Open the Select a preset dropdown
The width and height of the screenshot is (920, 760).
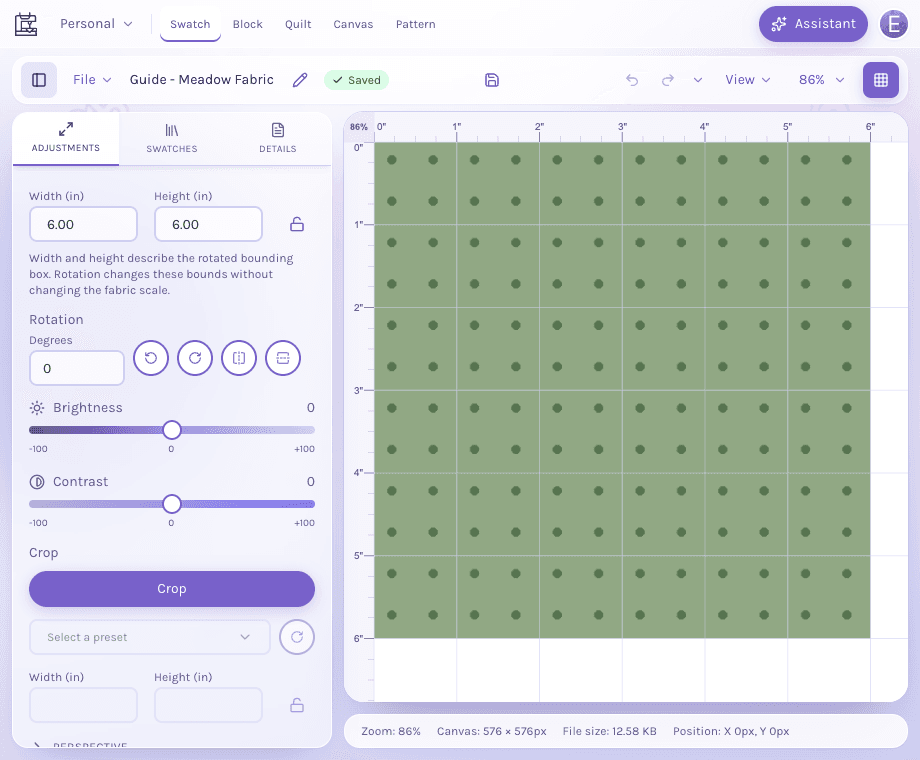[150, 637]
